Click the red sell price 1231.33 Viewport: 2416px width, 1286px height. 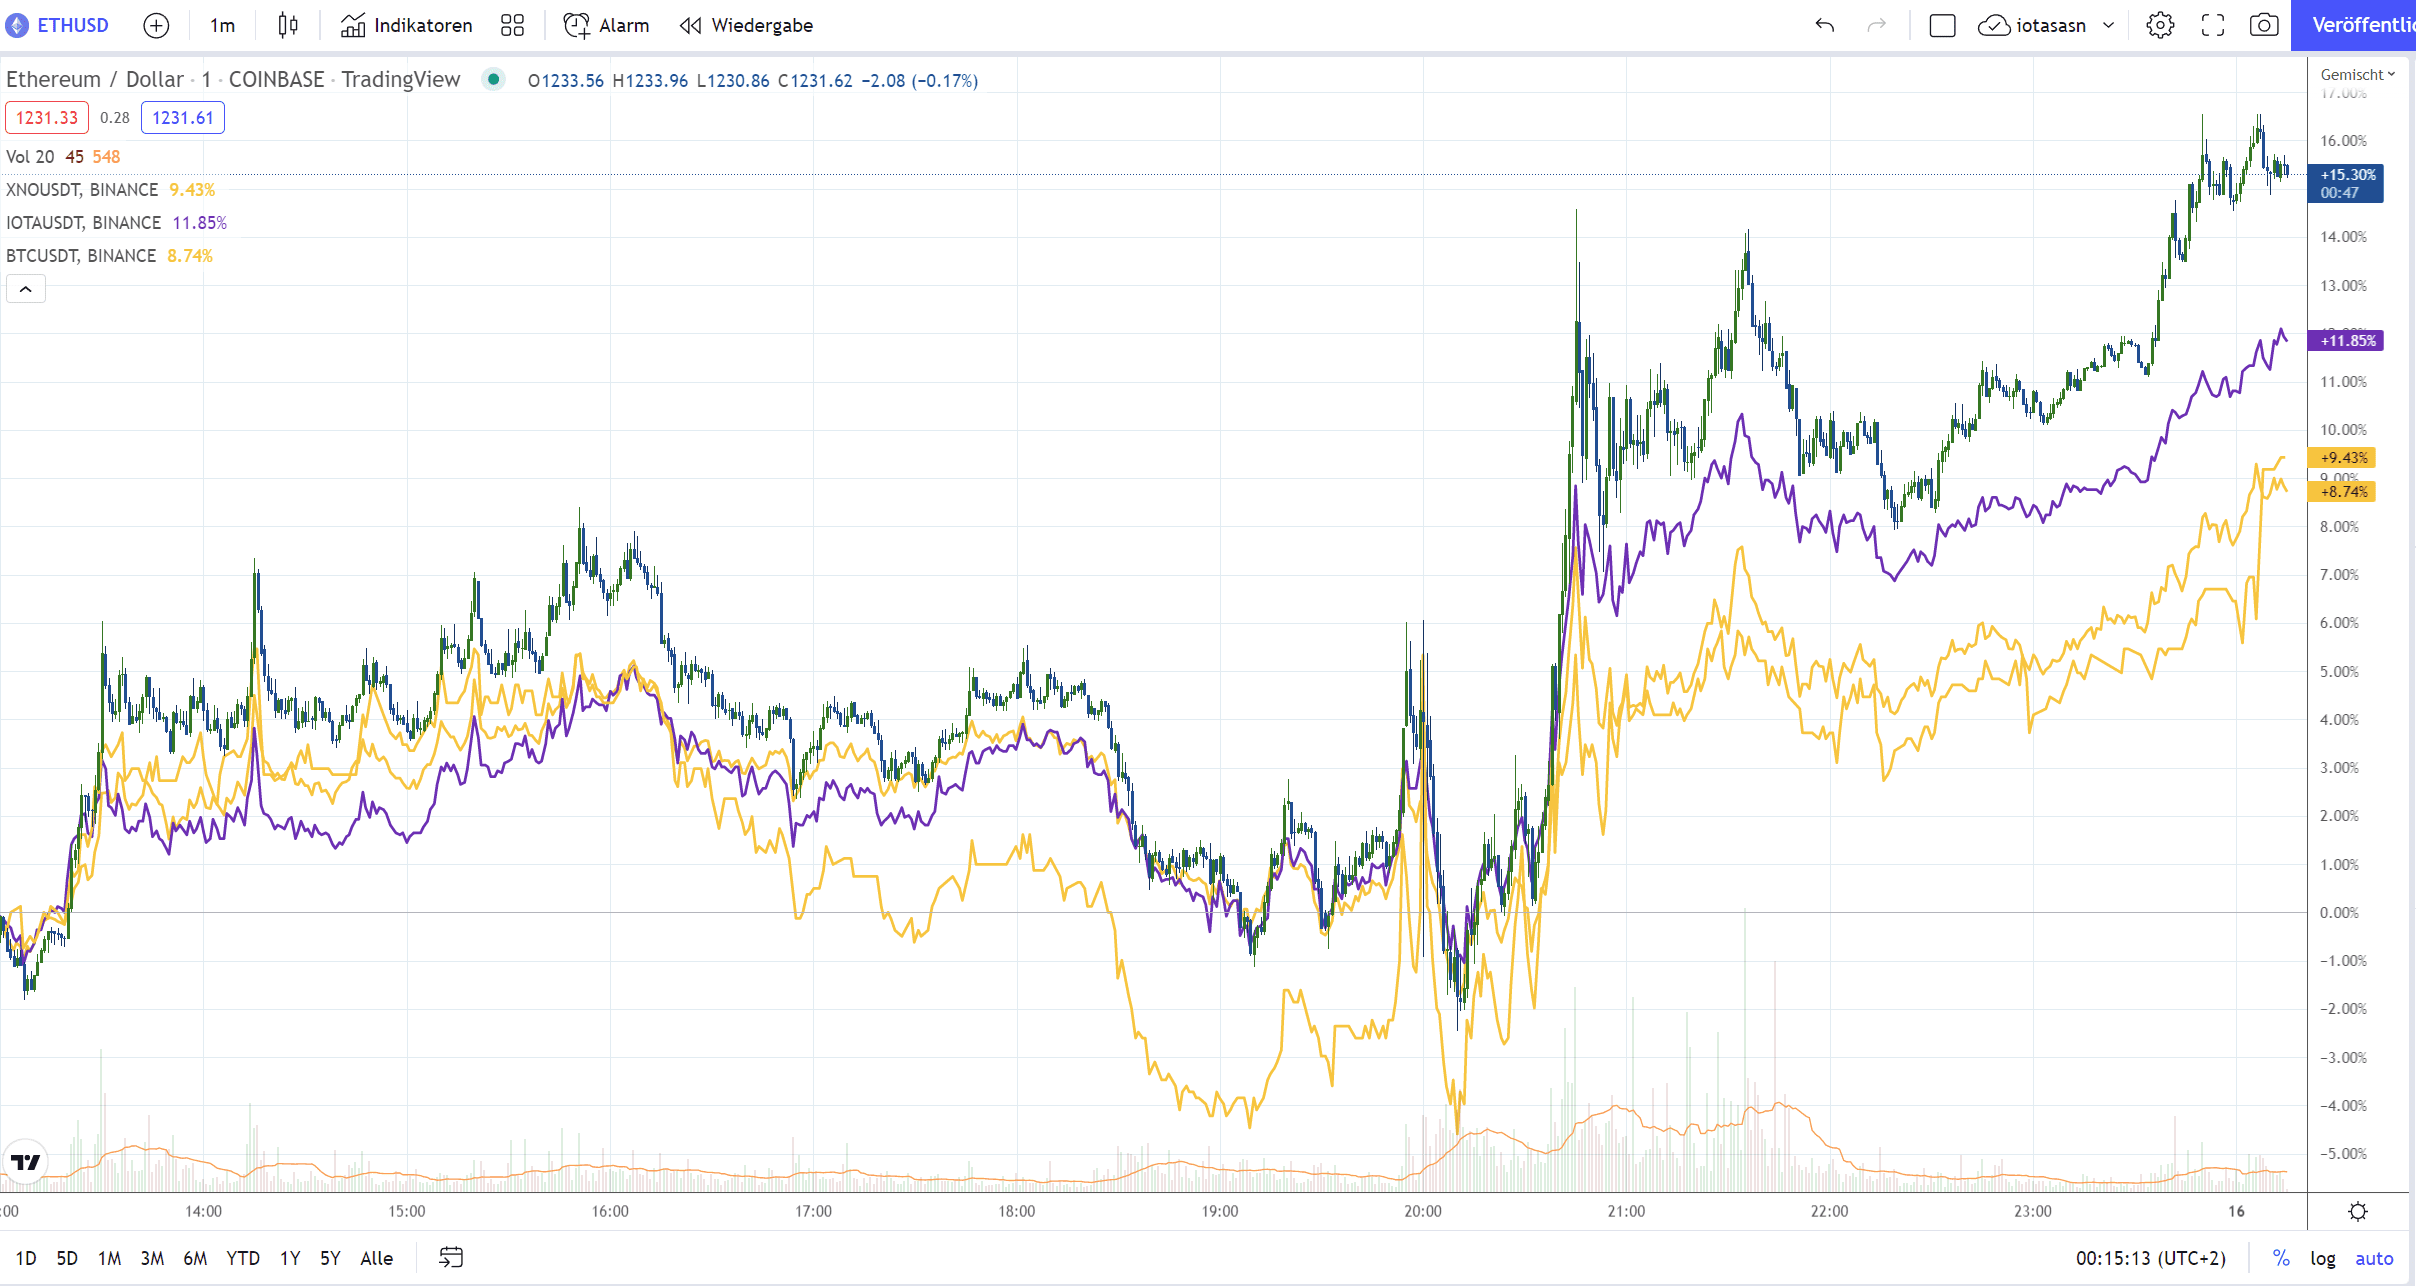click(x=47, y=118)
